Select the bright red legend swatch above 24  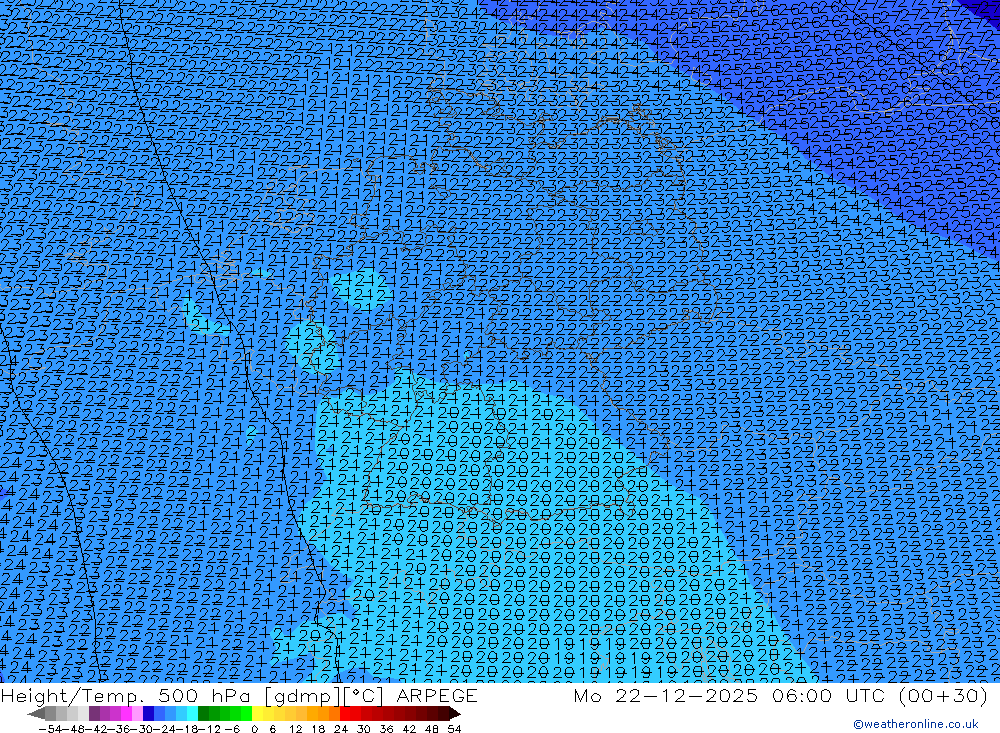point(345,713)
